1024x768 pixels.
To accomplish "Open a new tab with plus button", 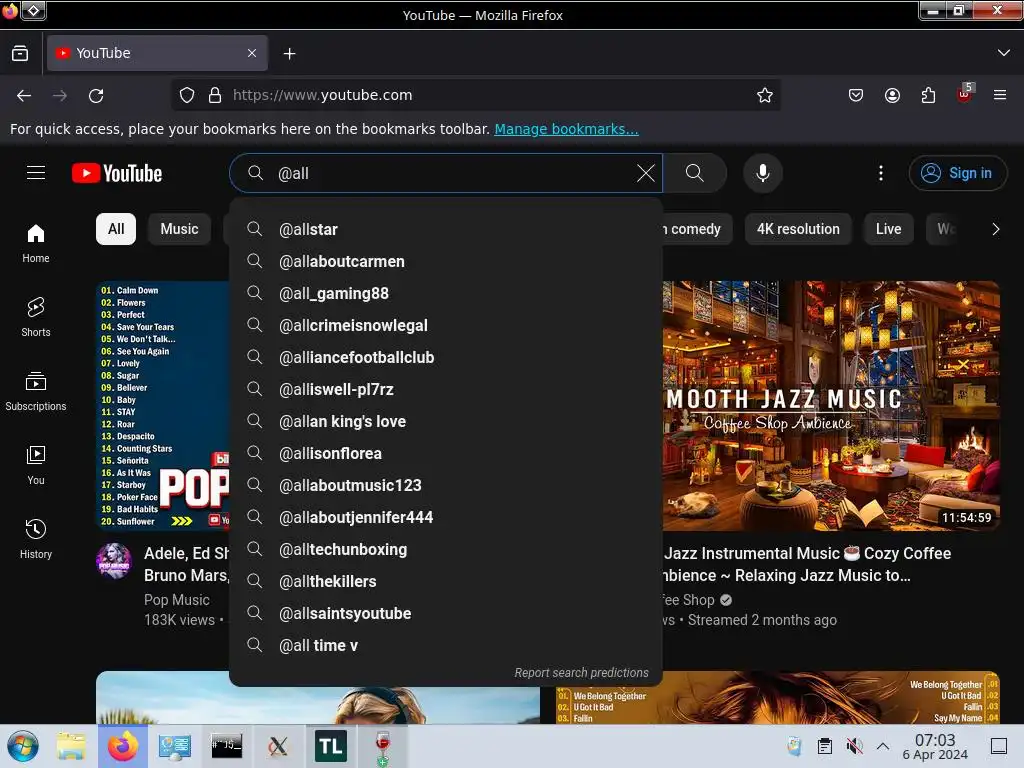I will click(289, 54).
